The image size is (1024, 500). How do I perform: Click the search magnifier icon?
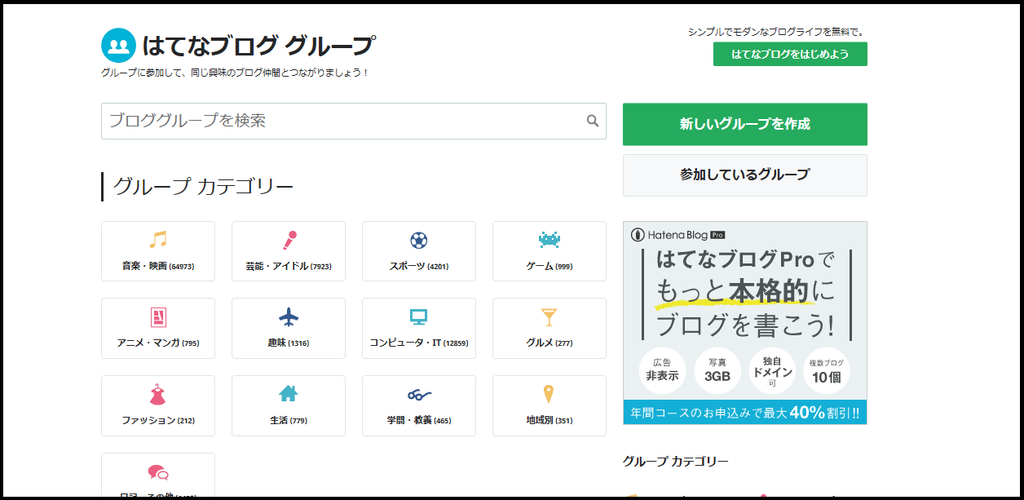point(592,120)
